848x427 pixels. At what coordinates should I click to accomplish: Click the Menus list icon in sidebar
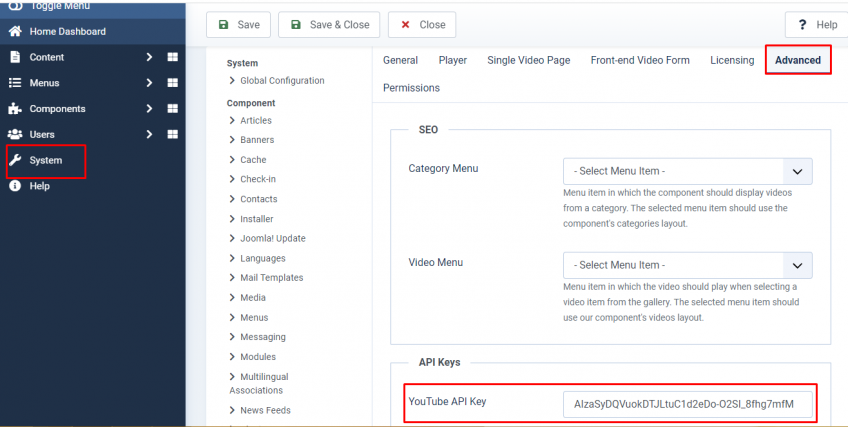(x=15, y=83)
